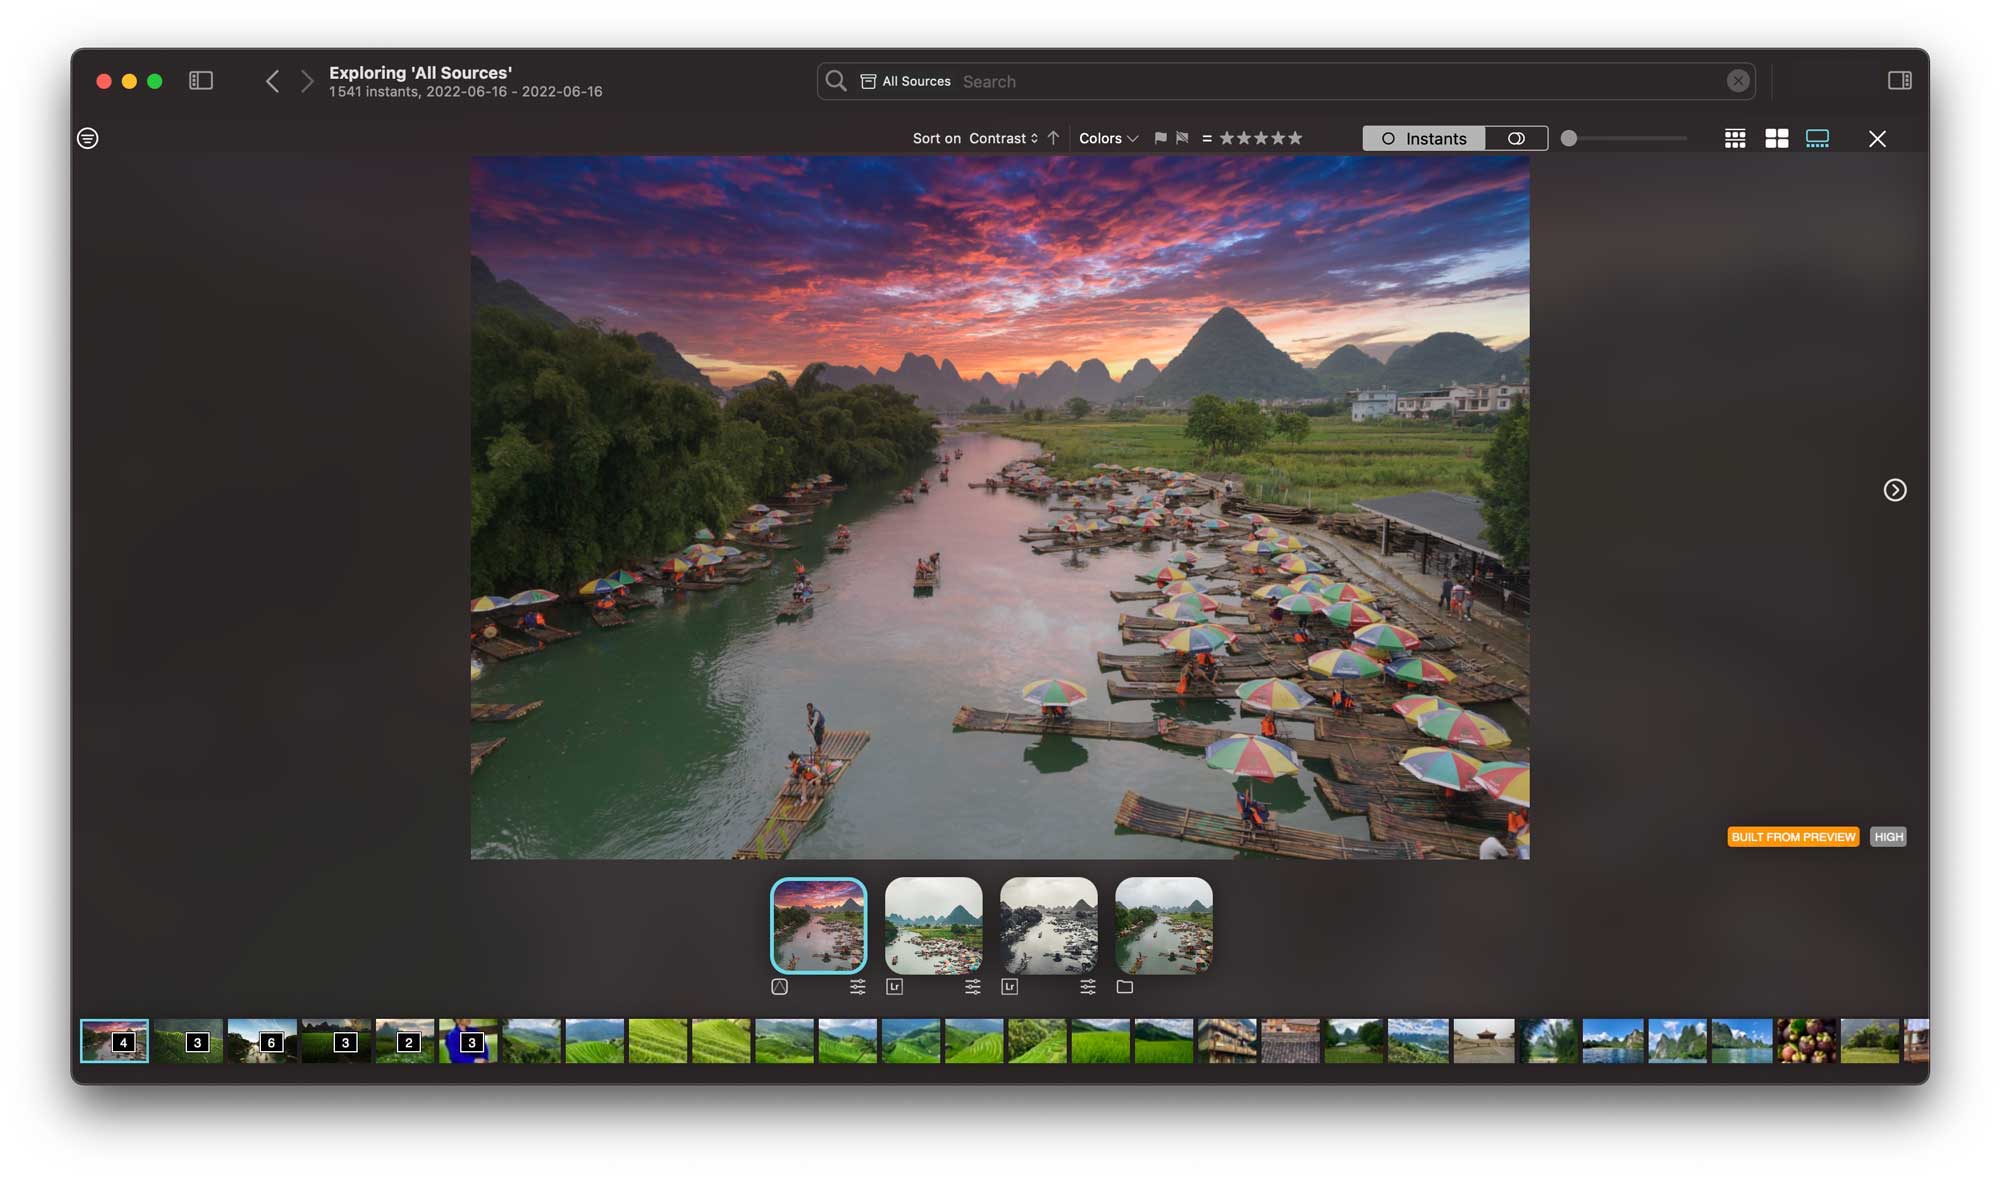Toggle the left sidebar panel
The height and width of the screenshot is (1178, 2000).
pos(201,80)
